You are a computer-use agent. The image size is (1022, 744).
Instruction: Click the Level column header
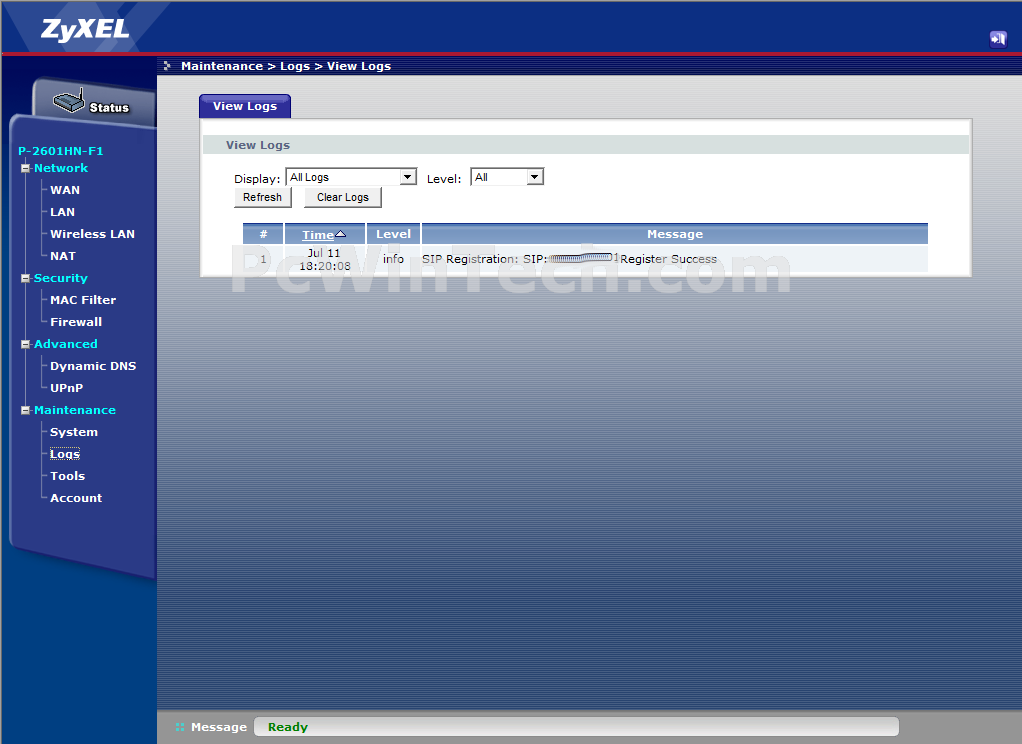393,234
